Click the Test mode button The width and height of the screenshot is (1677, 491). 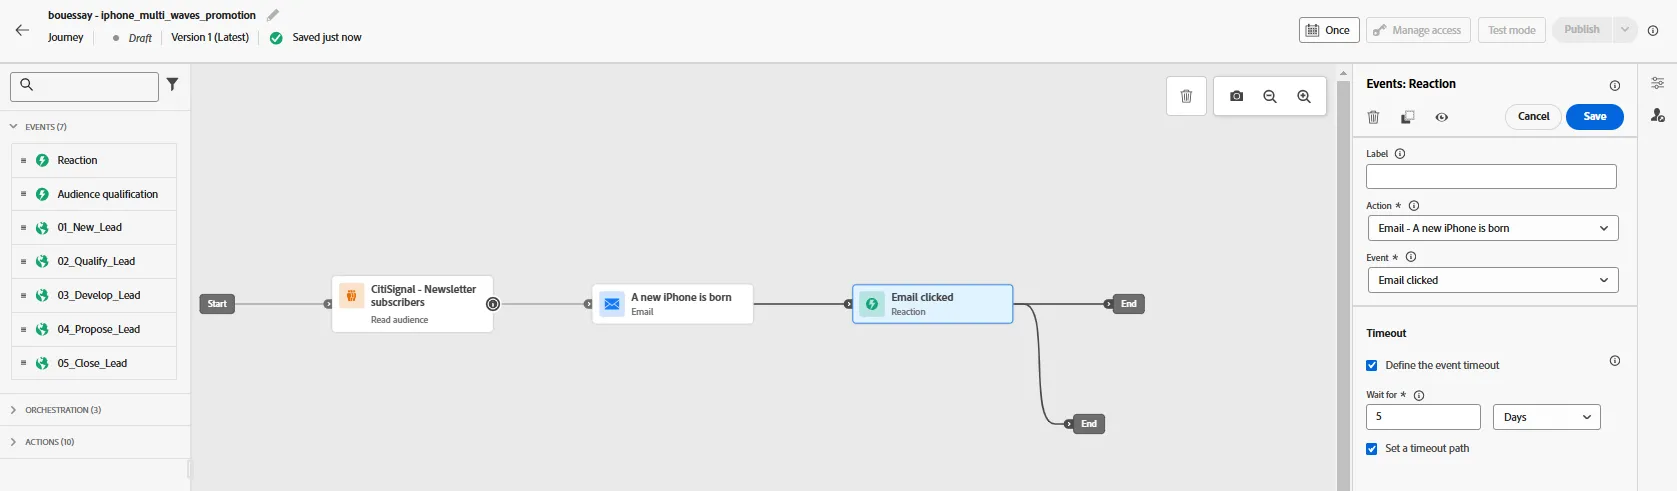click(x=1511, y=30)
